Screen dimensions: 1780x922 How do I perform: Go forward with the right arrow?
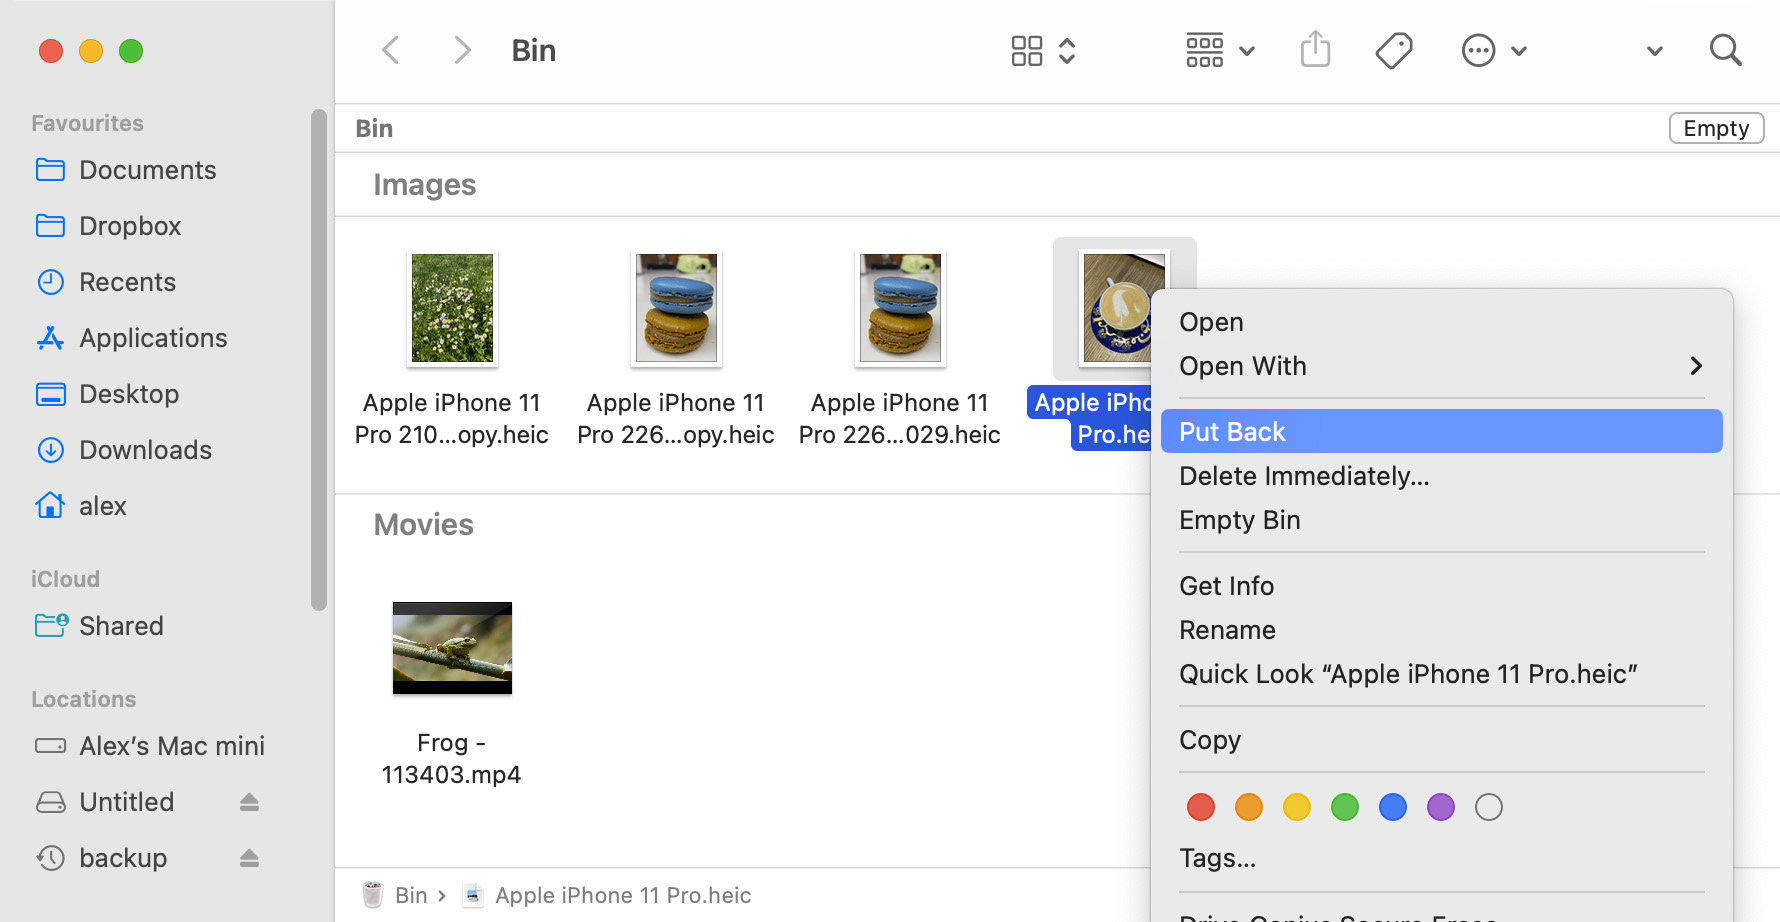coord(461,50)
